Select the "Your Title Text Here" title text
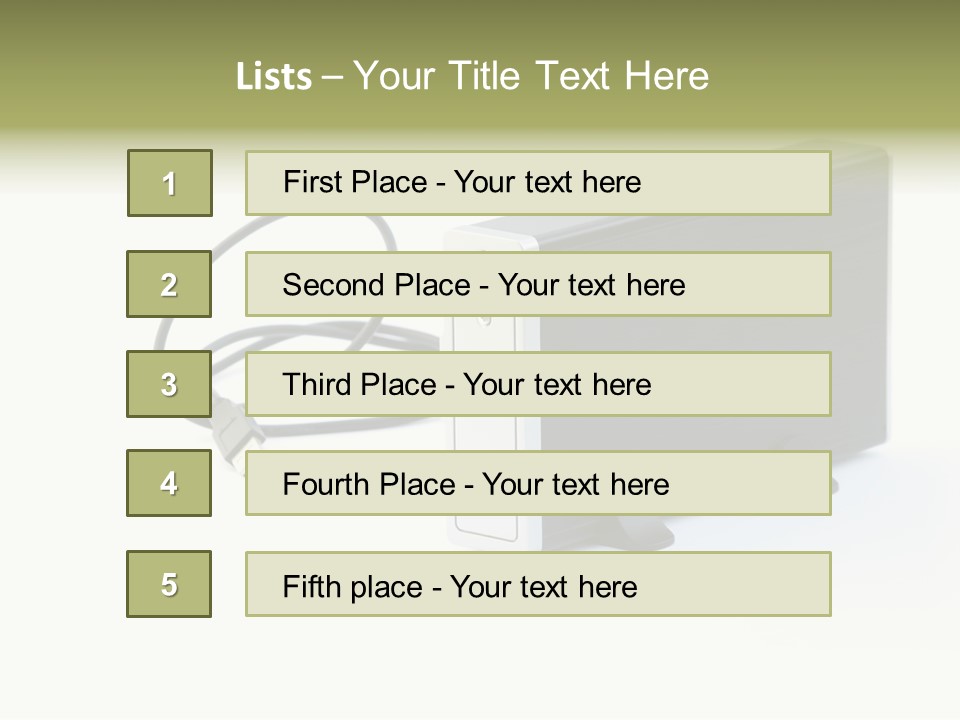 coord(531,76)
